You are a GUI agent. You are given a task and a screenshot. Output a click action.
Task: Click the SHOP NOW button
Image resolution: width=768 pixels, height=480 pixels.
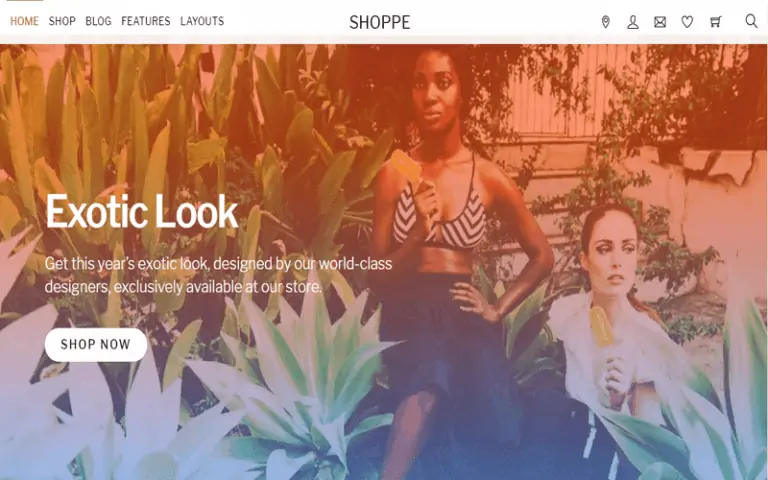click(96, 344)
